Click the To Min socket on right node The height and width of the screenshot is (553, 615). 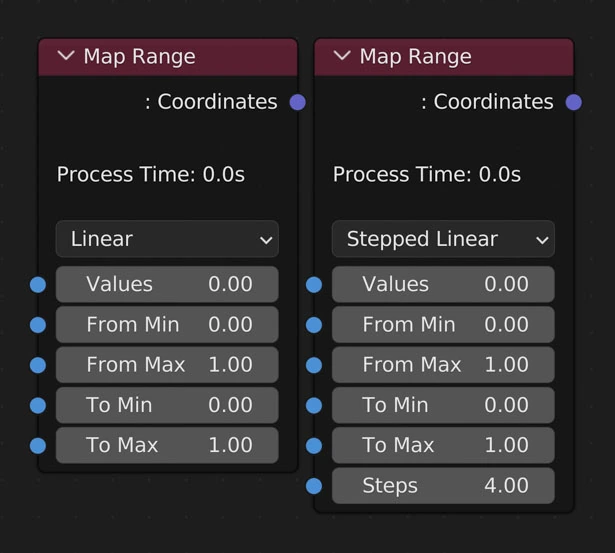click(314, 405)
